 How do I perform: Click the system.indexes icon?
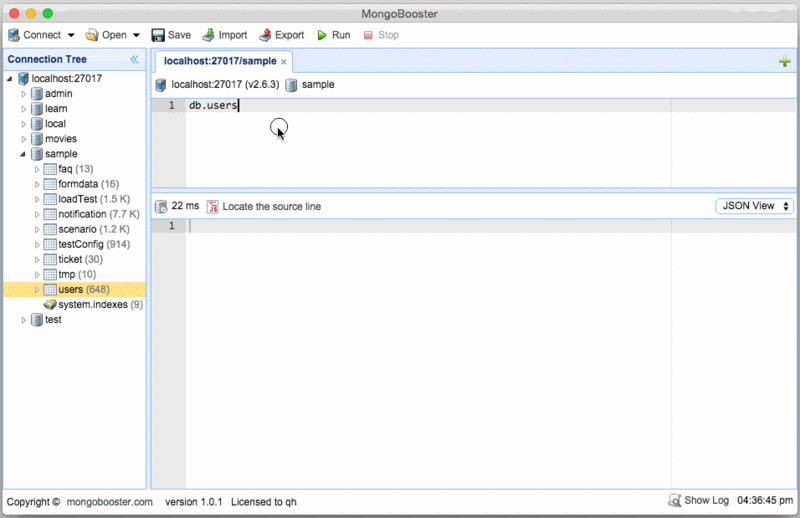click(x=50, y=305)
